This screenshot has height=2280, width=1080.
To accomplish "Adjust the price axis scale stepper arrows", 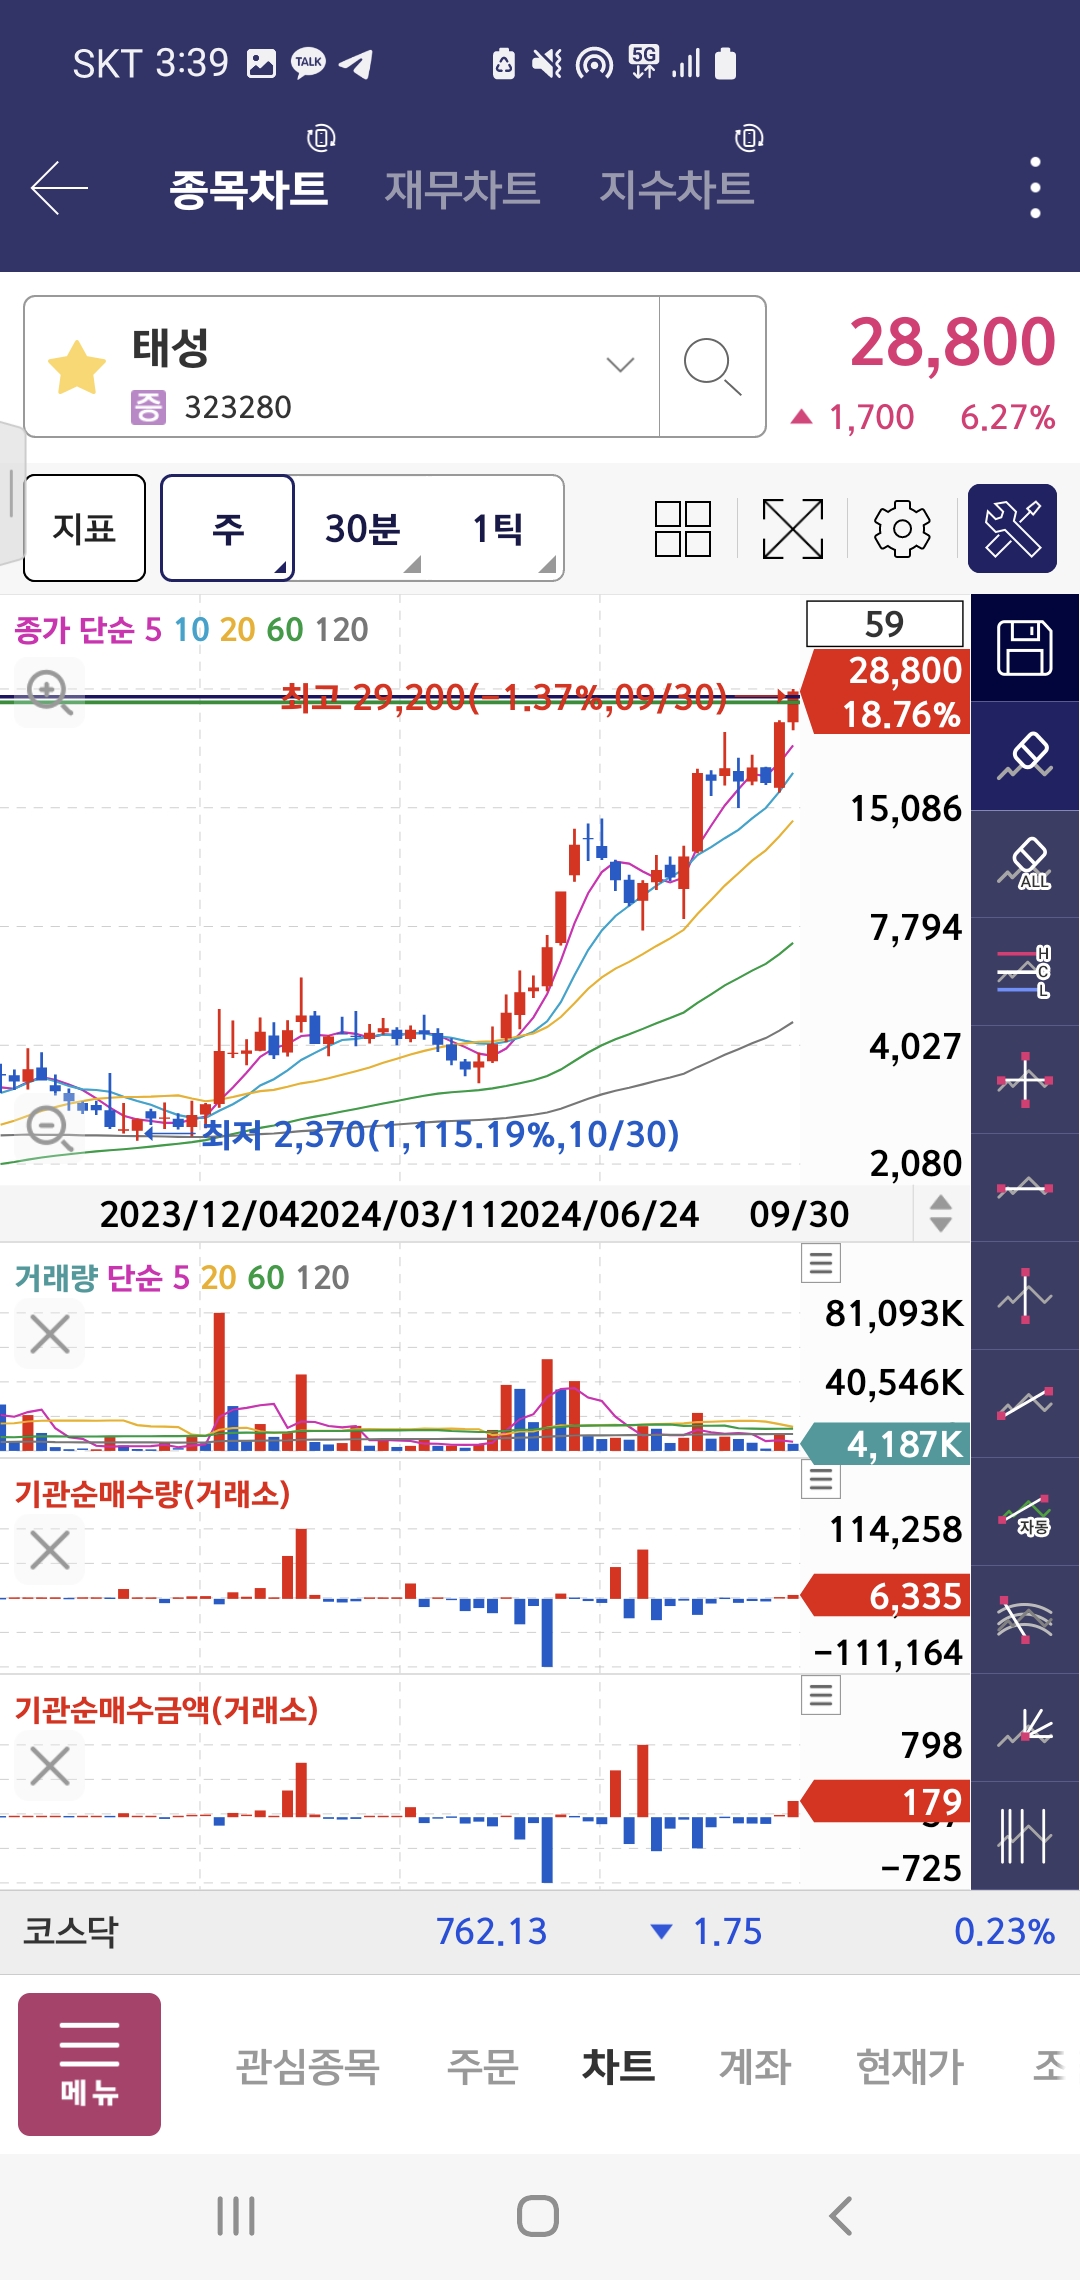I will (940, 1214).
